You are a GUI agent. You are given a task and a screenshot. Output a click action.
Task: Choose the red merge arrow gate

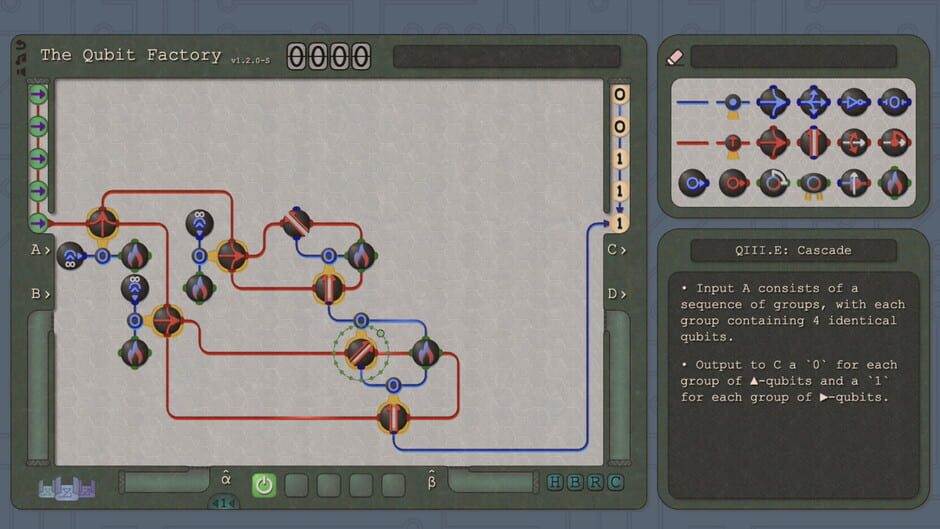coord(773,143)
